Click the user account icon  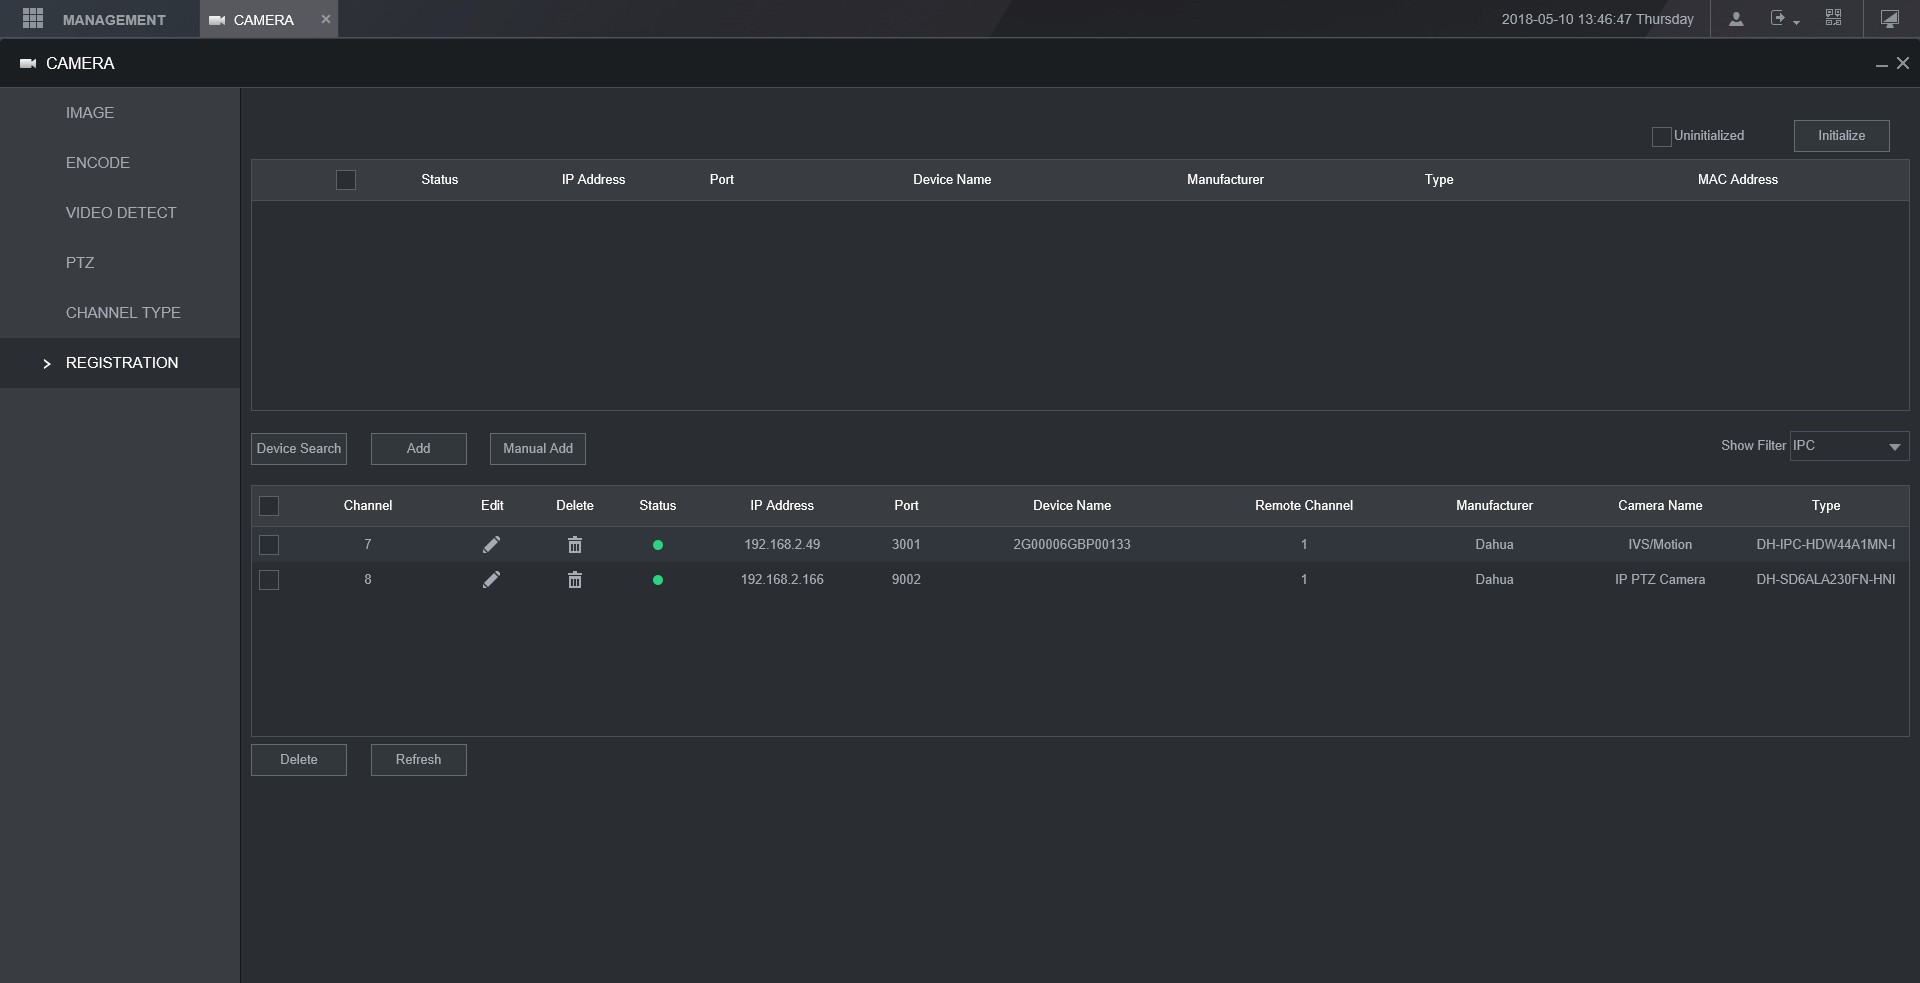[x=1736, y=19]
